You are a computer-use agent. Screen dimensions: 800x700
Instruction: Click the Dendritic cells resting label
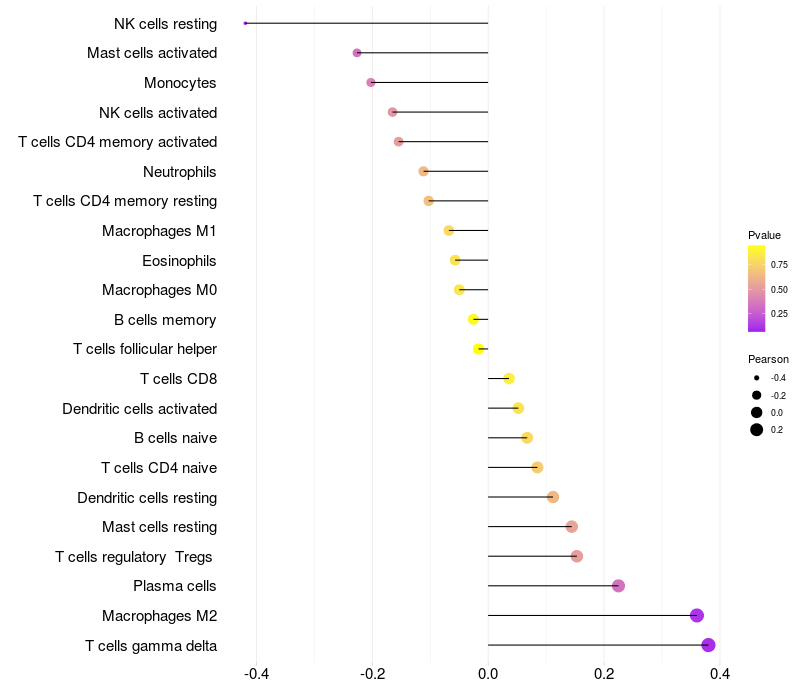[x=147, y=497]
